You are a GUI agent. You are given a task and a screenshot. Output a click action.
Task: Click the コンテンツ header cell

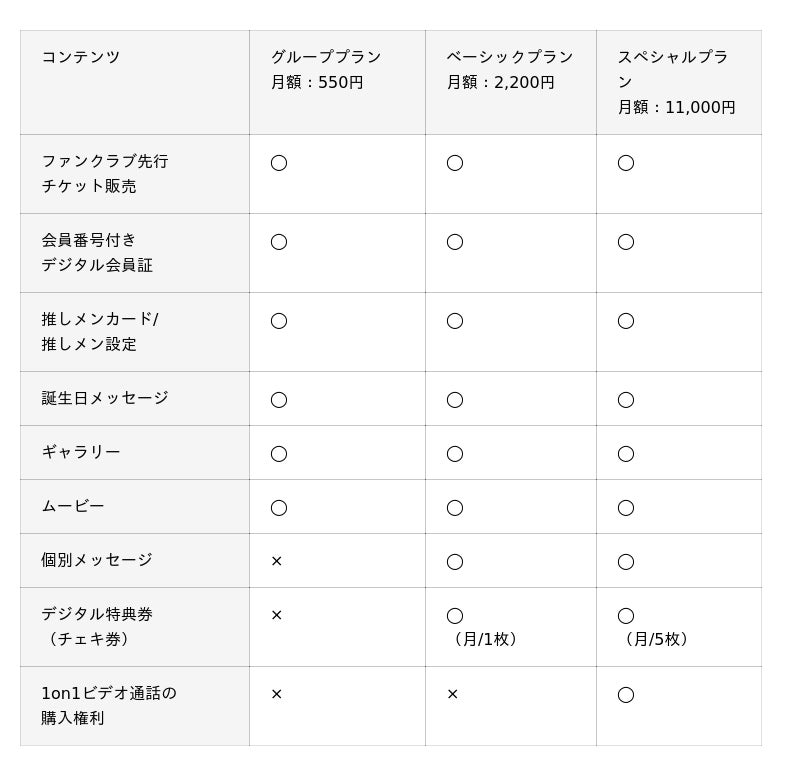81,57
